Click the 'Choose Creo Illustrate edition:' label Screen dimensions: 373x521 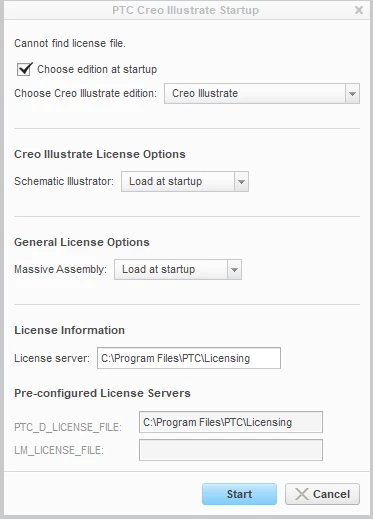tap(85, 93)
